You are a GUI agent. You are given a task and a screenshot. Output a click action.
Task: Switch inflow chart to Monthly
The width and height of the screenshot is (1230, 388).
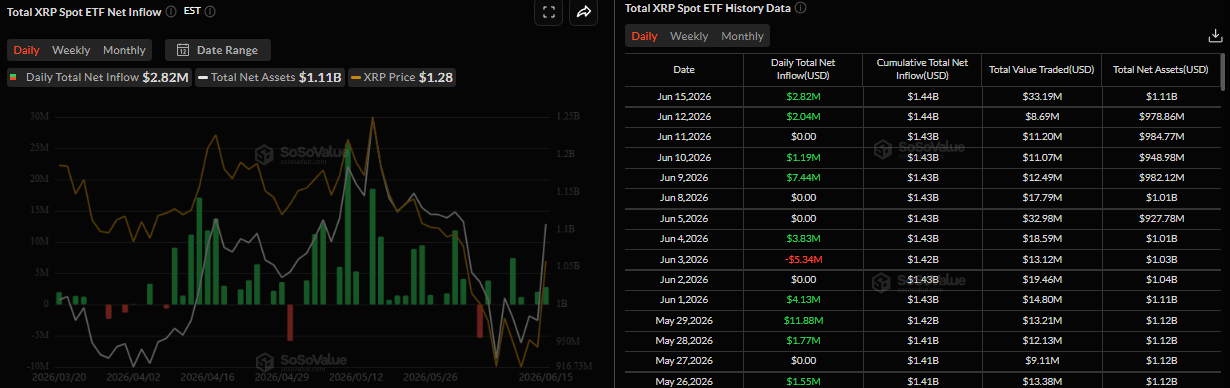click(124, 50)
